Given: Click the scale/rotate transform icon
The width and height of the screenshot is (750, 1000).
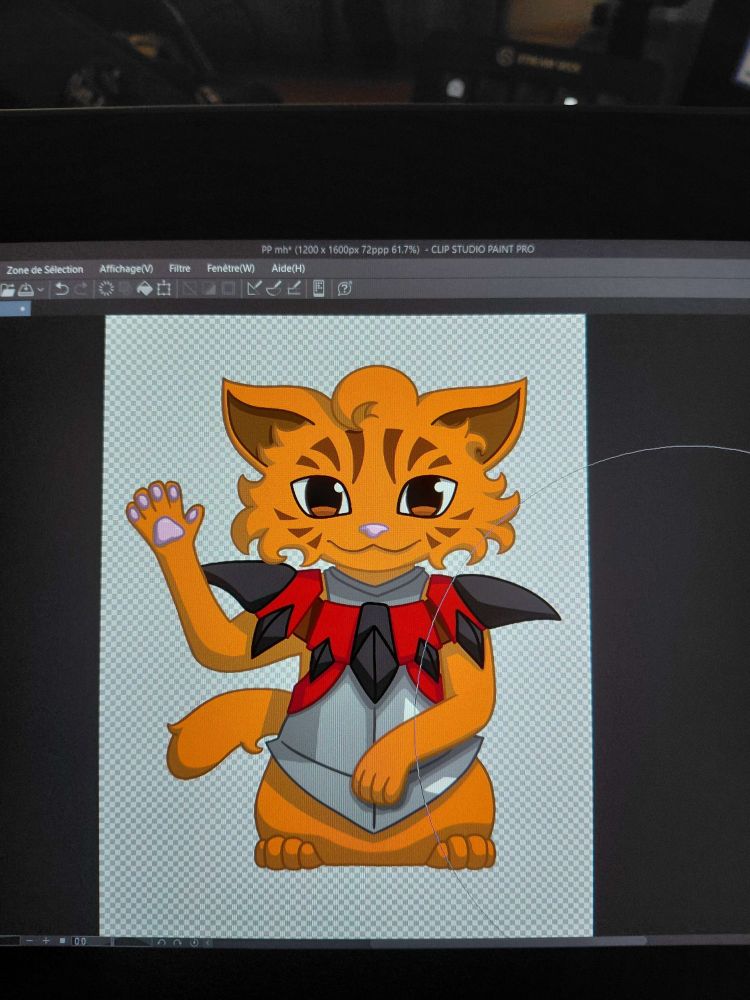Looking at the screenshot, I should [164, 289].
